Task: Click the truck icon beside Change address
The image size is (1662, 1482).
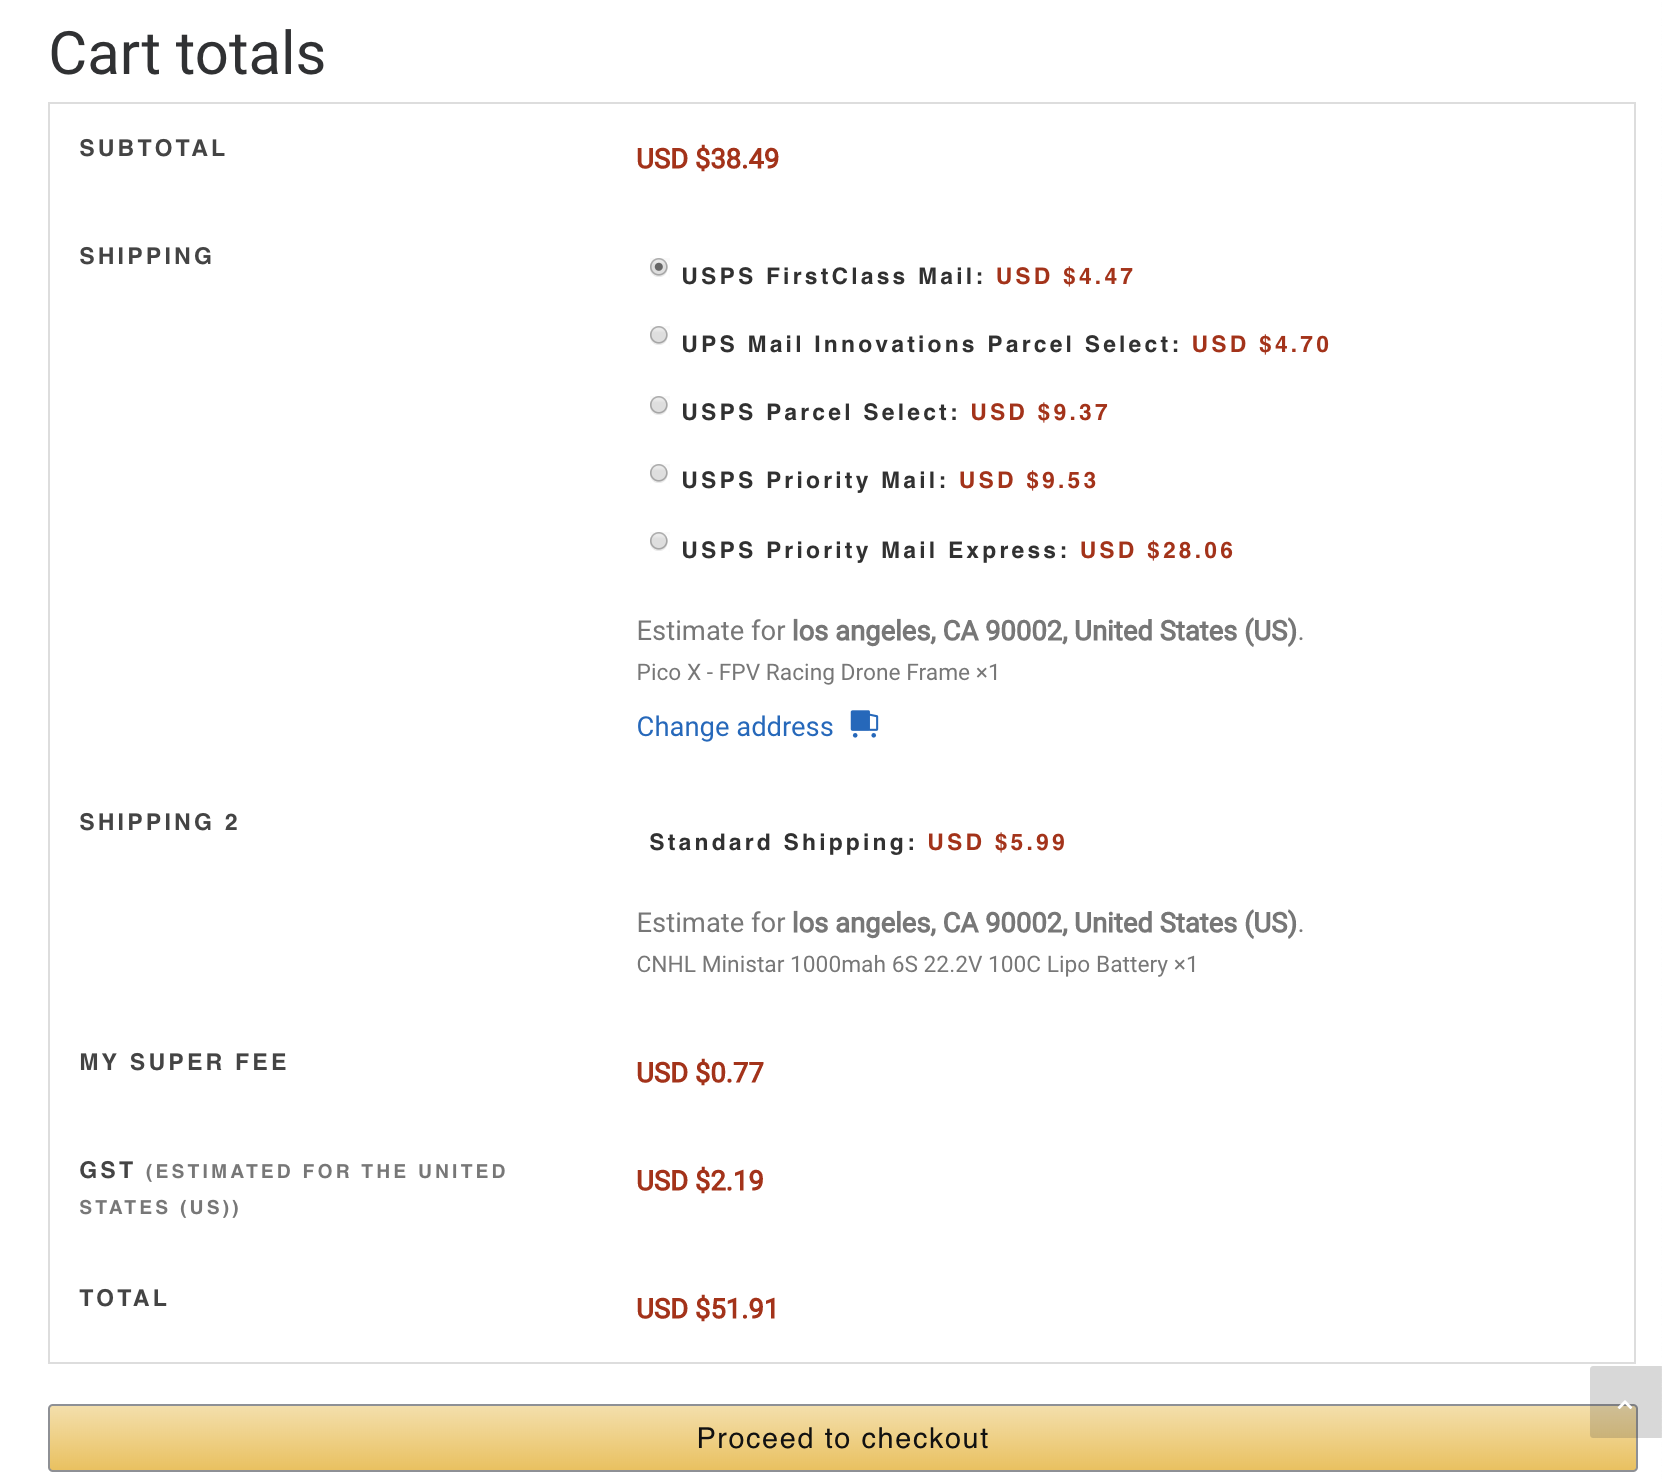Action: (x=864, y=724)
